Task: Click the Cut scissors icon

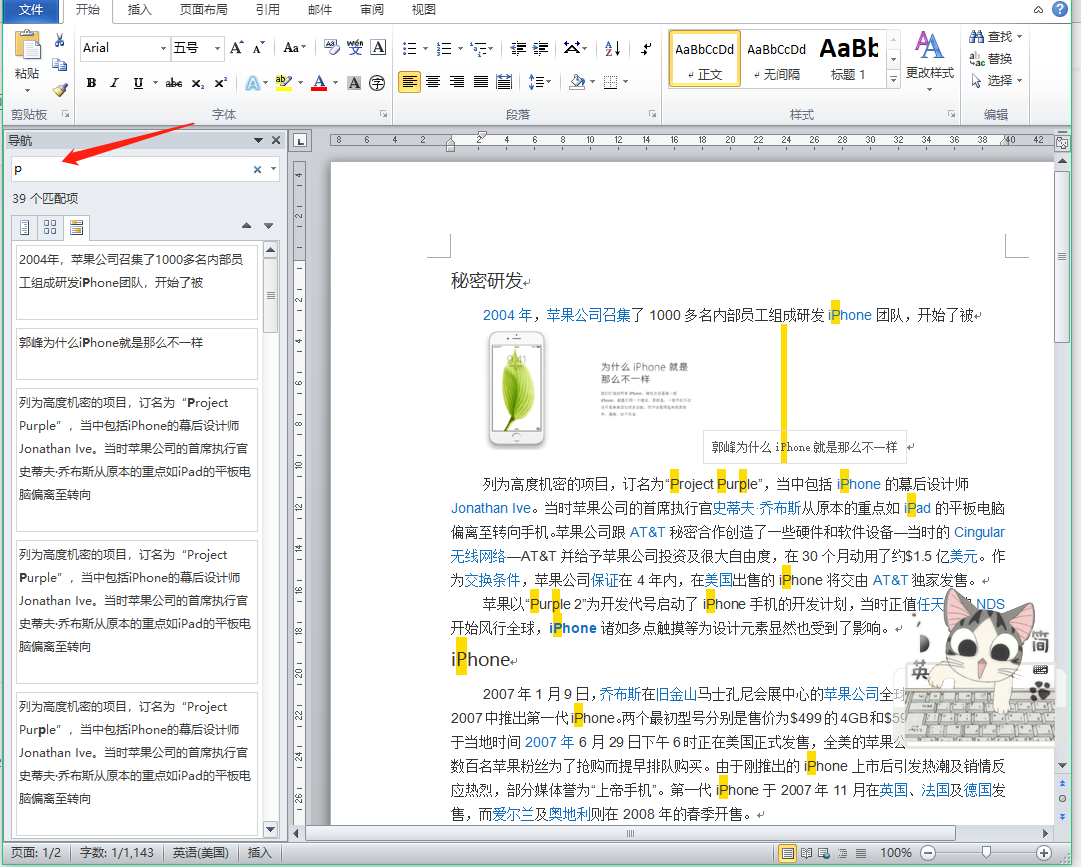Action: click(60, 41)
